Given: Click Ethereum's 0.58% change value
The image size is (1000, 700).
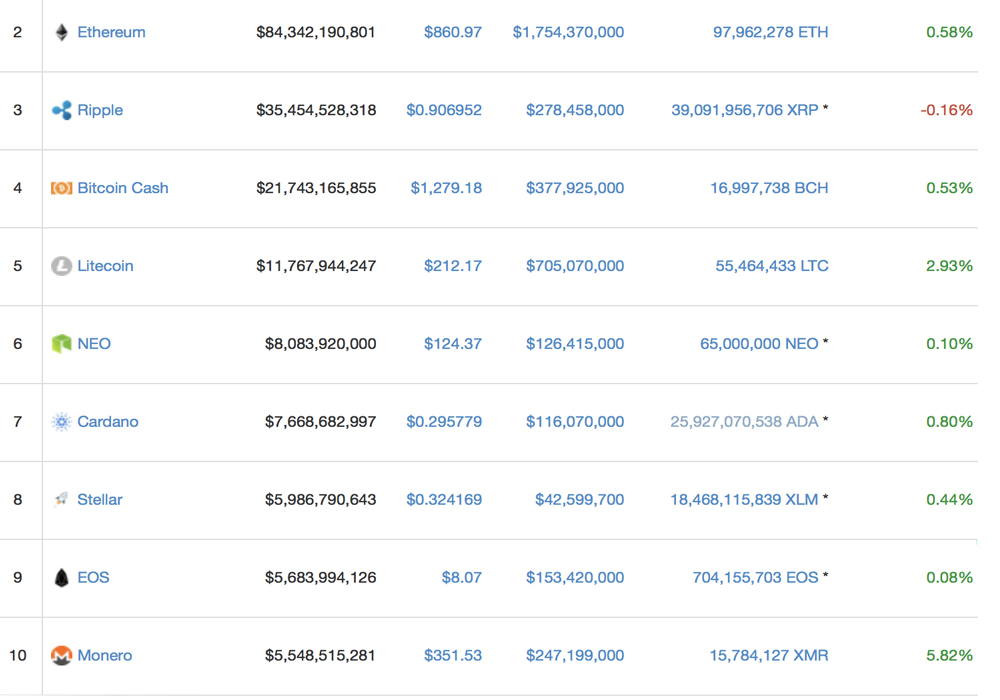Looking at the screenshot, I should 950,32.
